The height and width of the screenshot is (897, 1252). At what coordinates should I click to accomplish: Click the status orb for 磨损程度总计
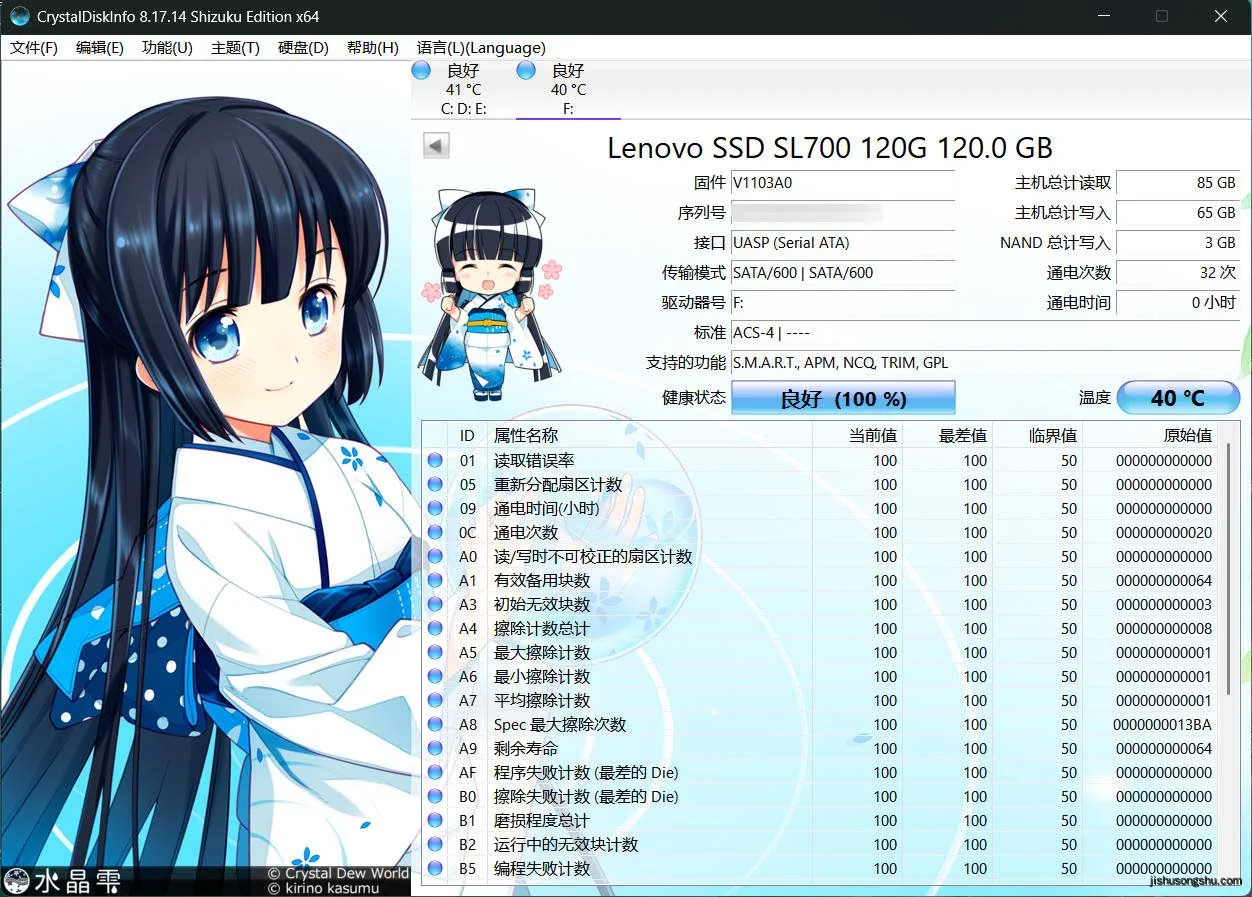pos(435,820)
